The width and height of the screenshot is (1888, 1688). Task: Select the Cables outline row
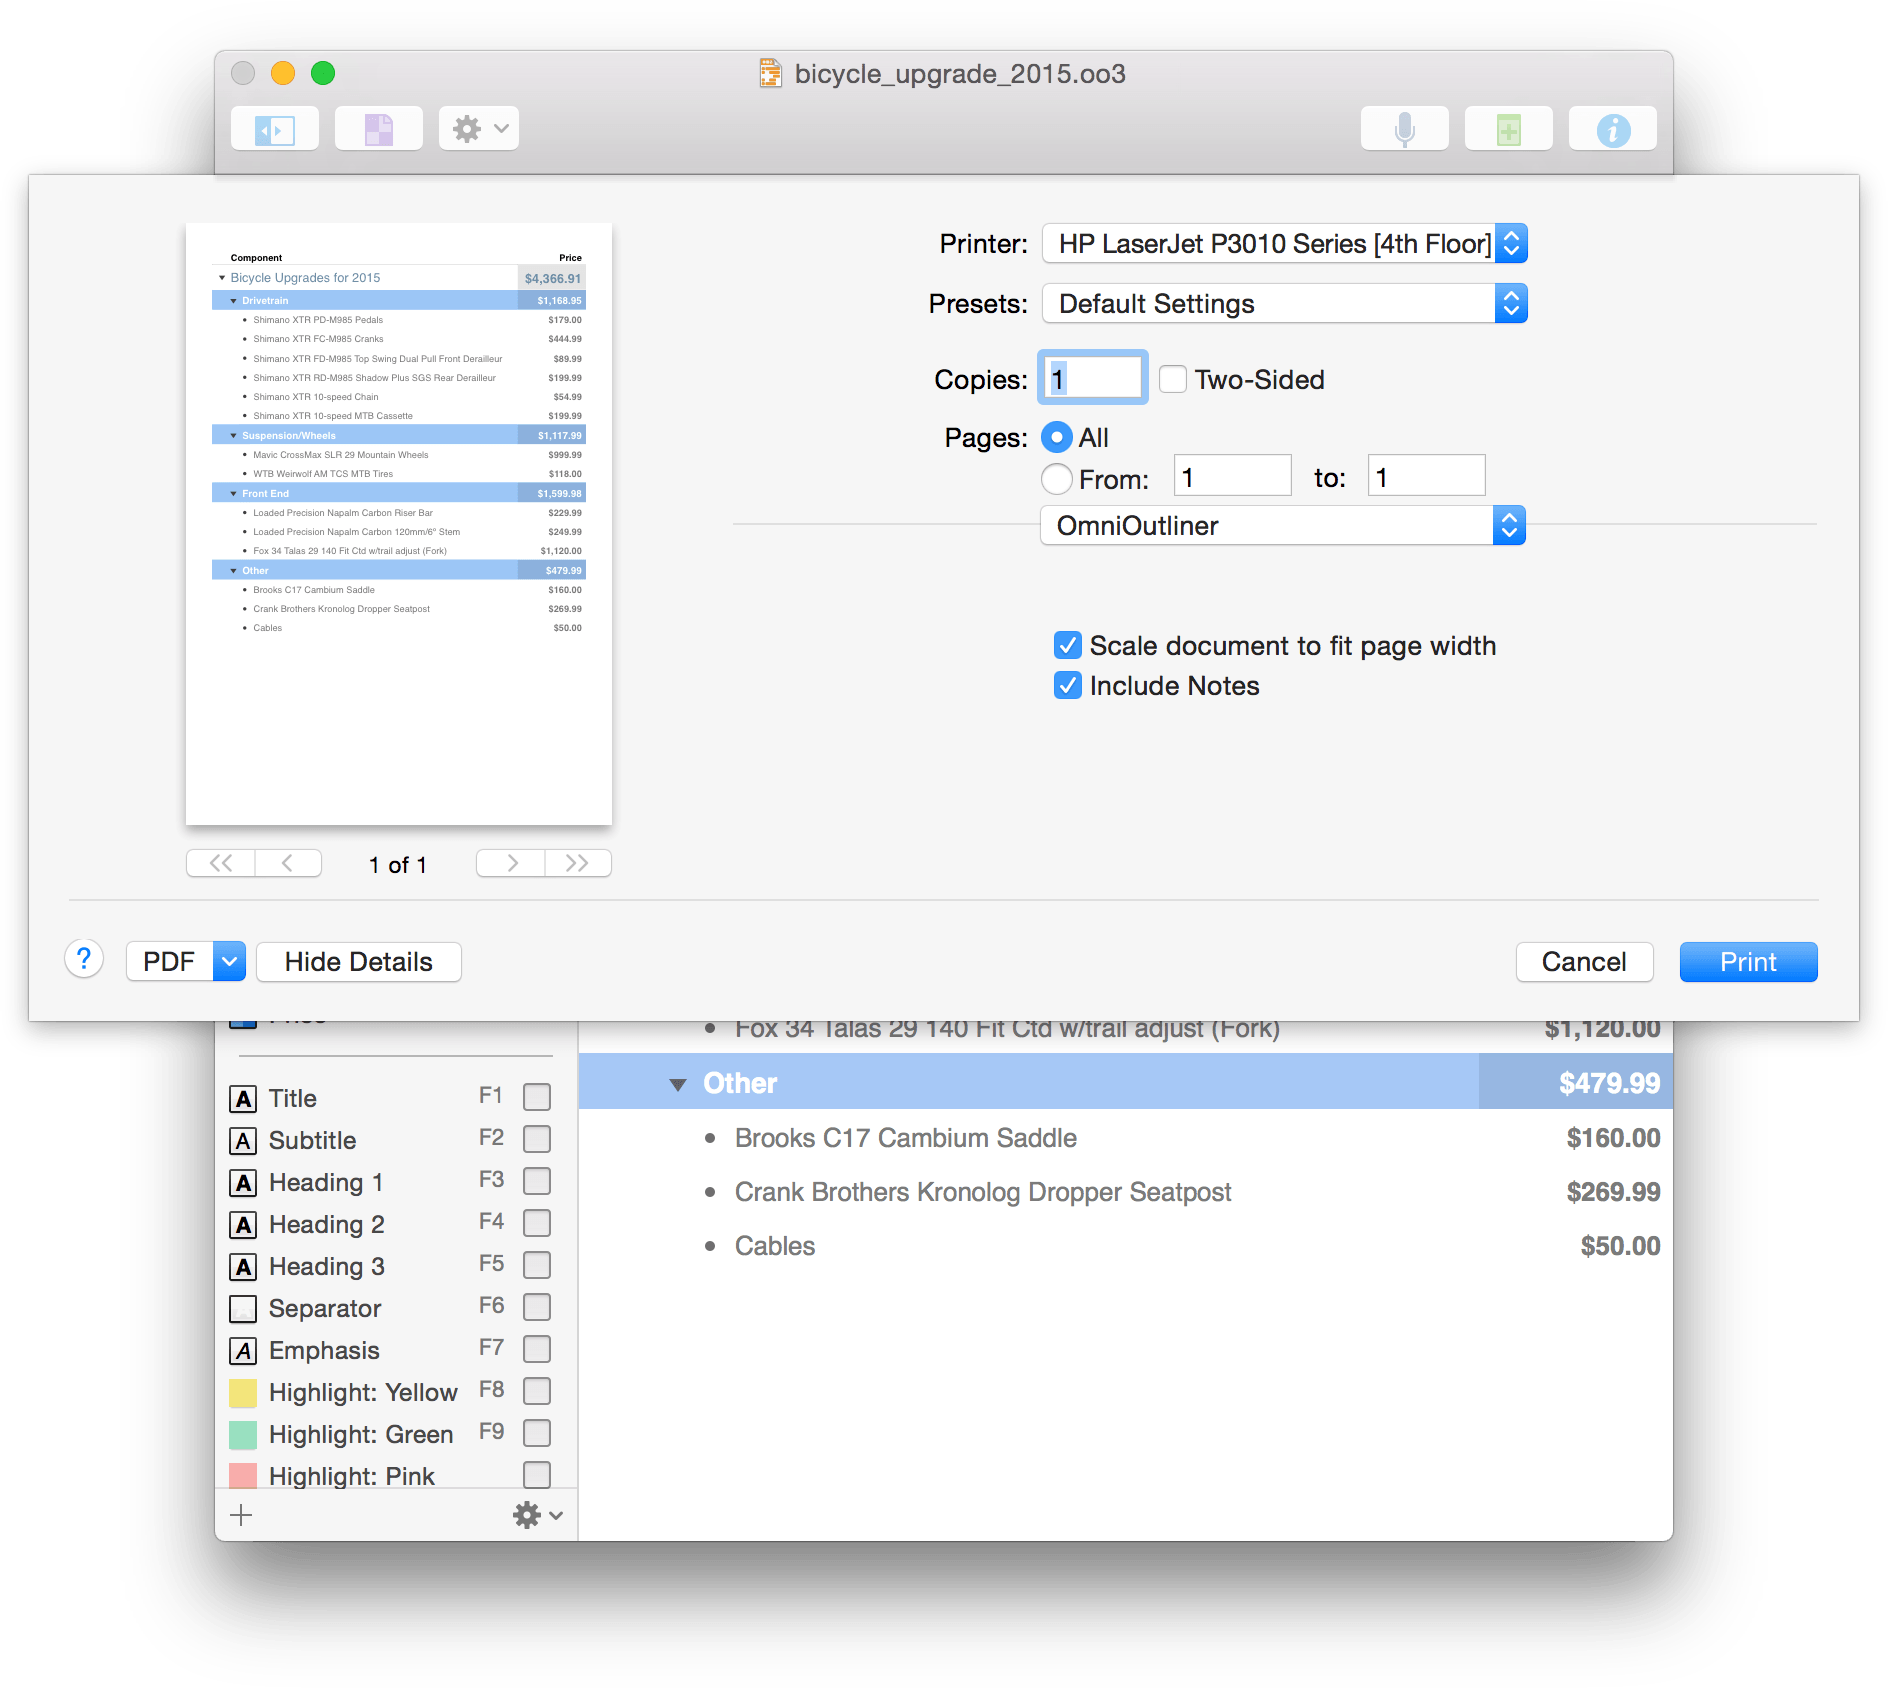click(1125, 1246)
